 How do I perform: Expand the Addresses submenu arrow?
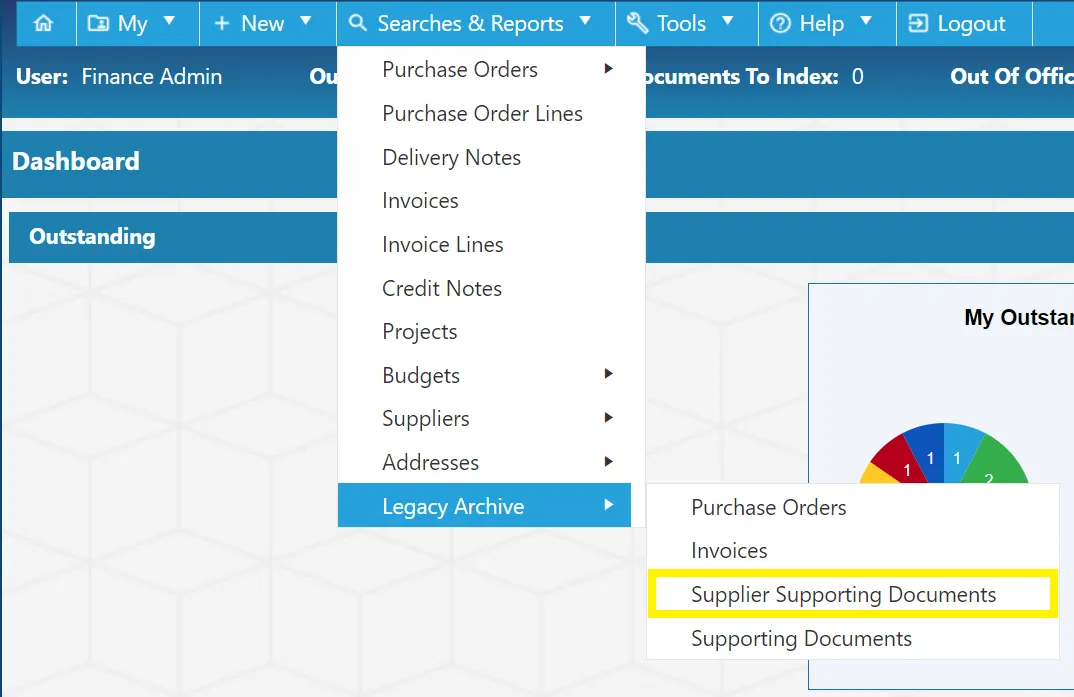pyautogui.click(x=608, y=461)
